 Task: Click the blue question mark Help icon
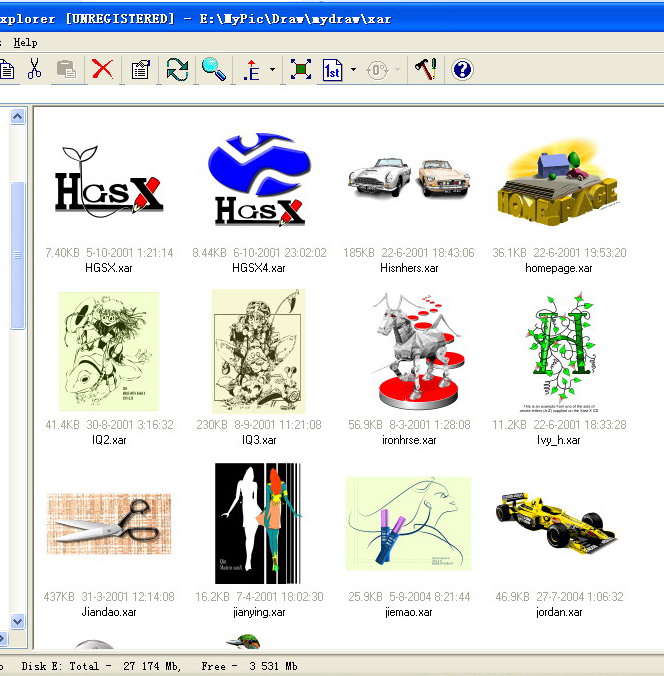click(462, 69)
